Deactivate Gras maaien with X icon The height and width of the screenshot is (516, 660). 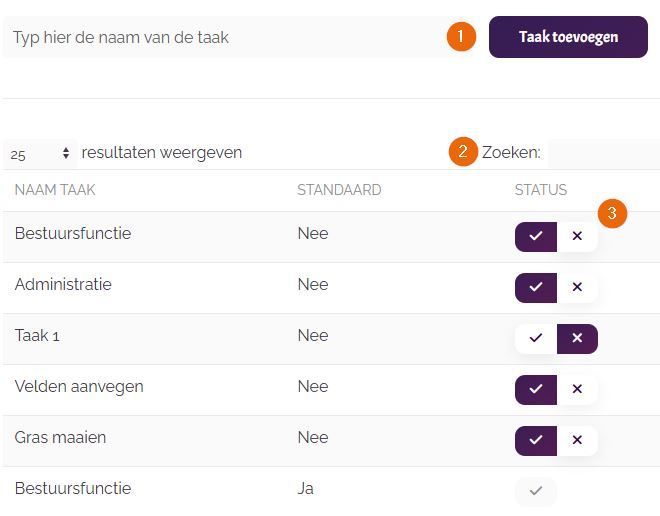click(x=577, y=440)
